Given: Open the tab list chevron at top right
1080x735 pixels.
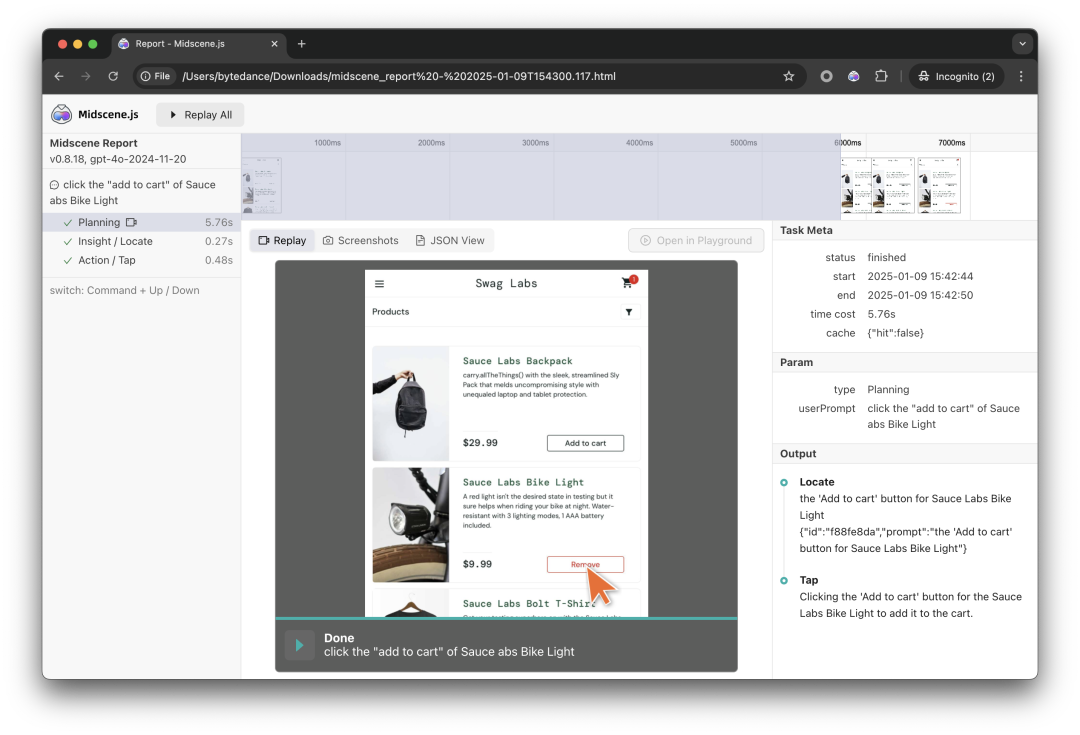Looking at the screenshot, I should [1022, 43].
